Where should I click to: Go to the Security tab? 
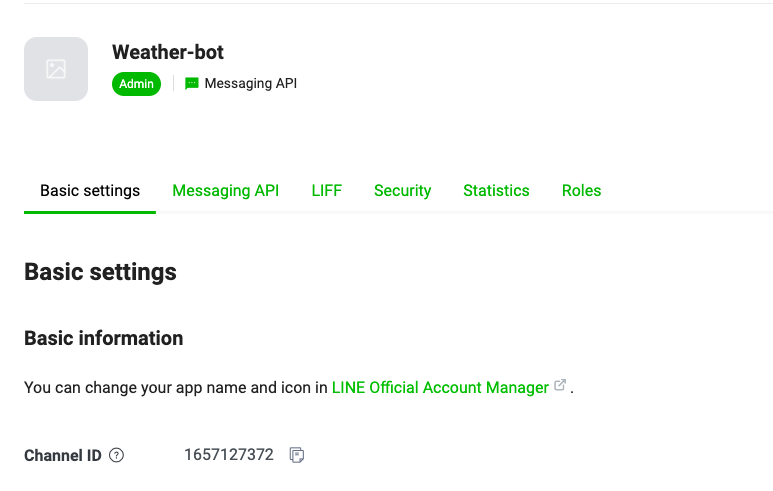[x=402, y=191]
